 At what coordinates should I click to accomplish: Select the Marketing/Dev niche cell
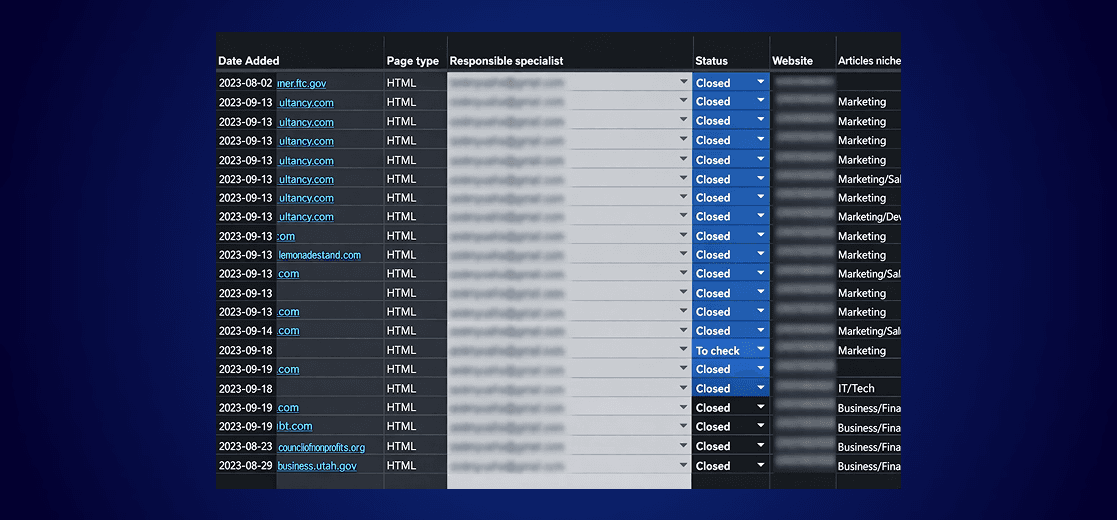coord(869,217)
